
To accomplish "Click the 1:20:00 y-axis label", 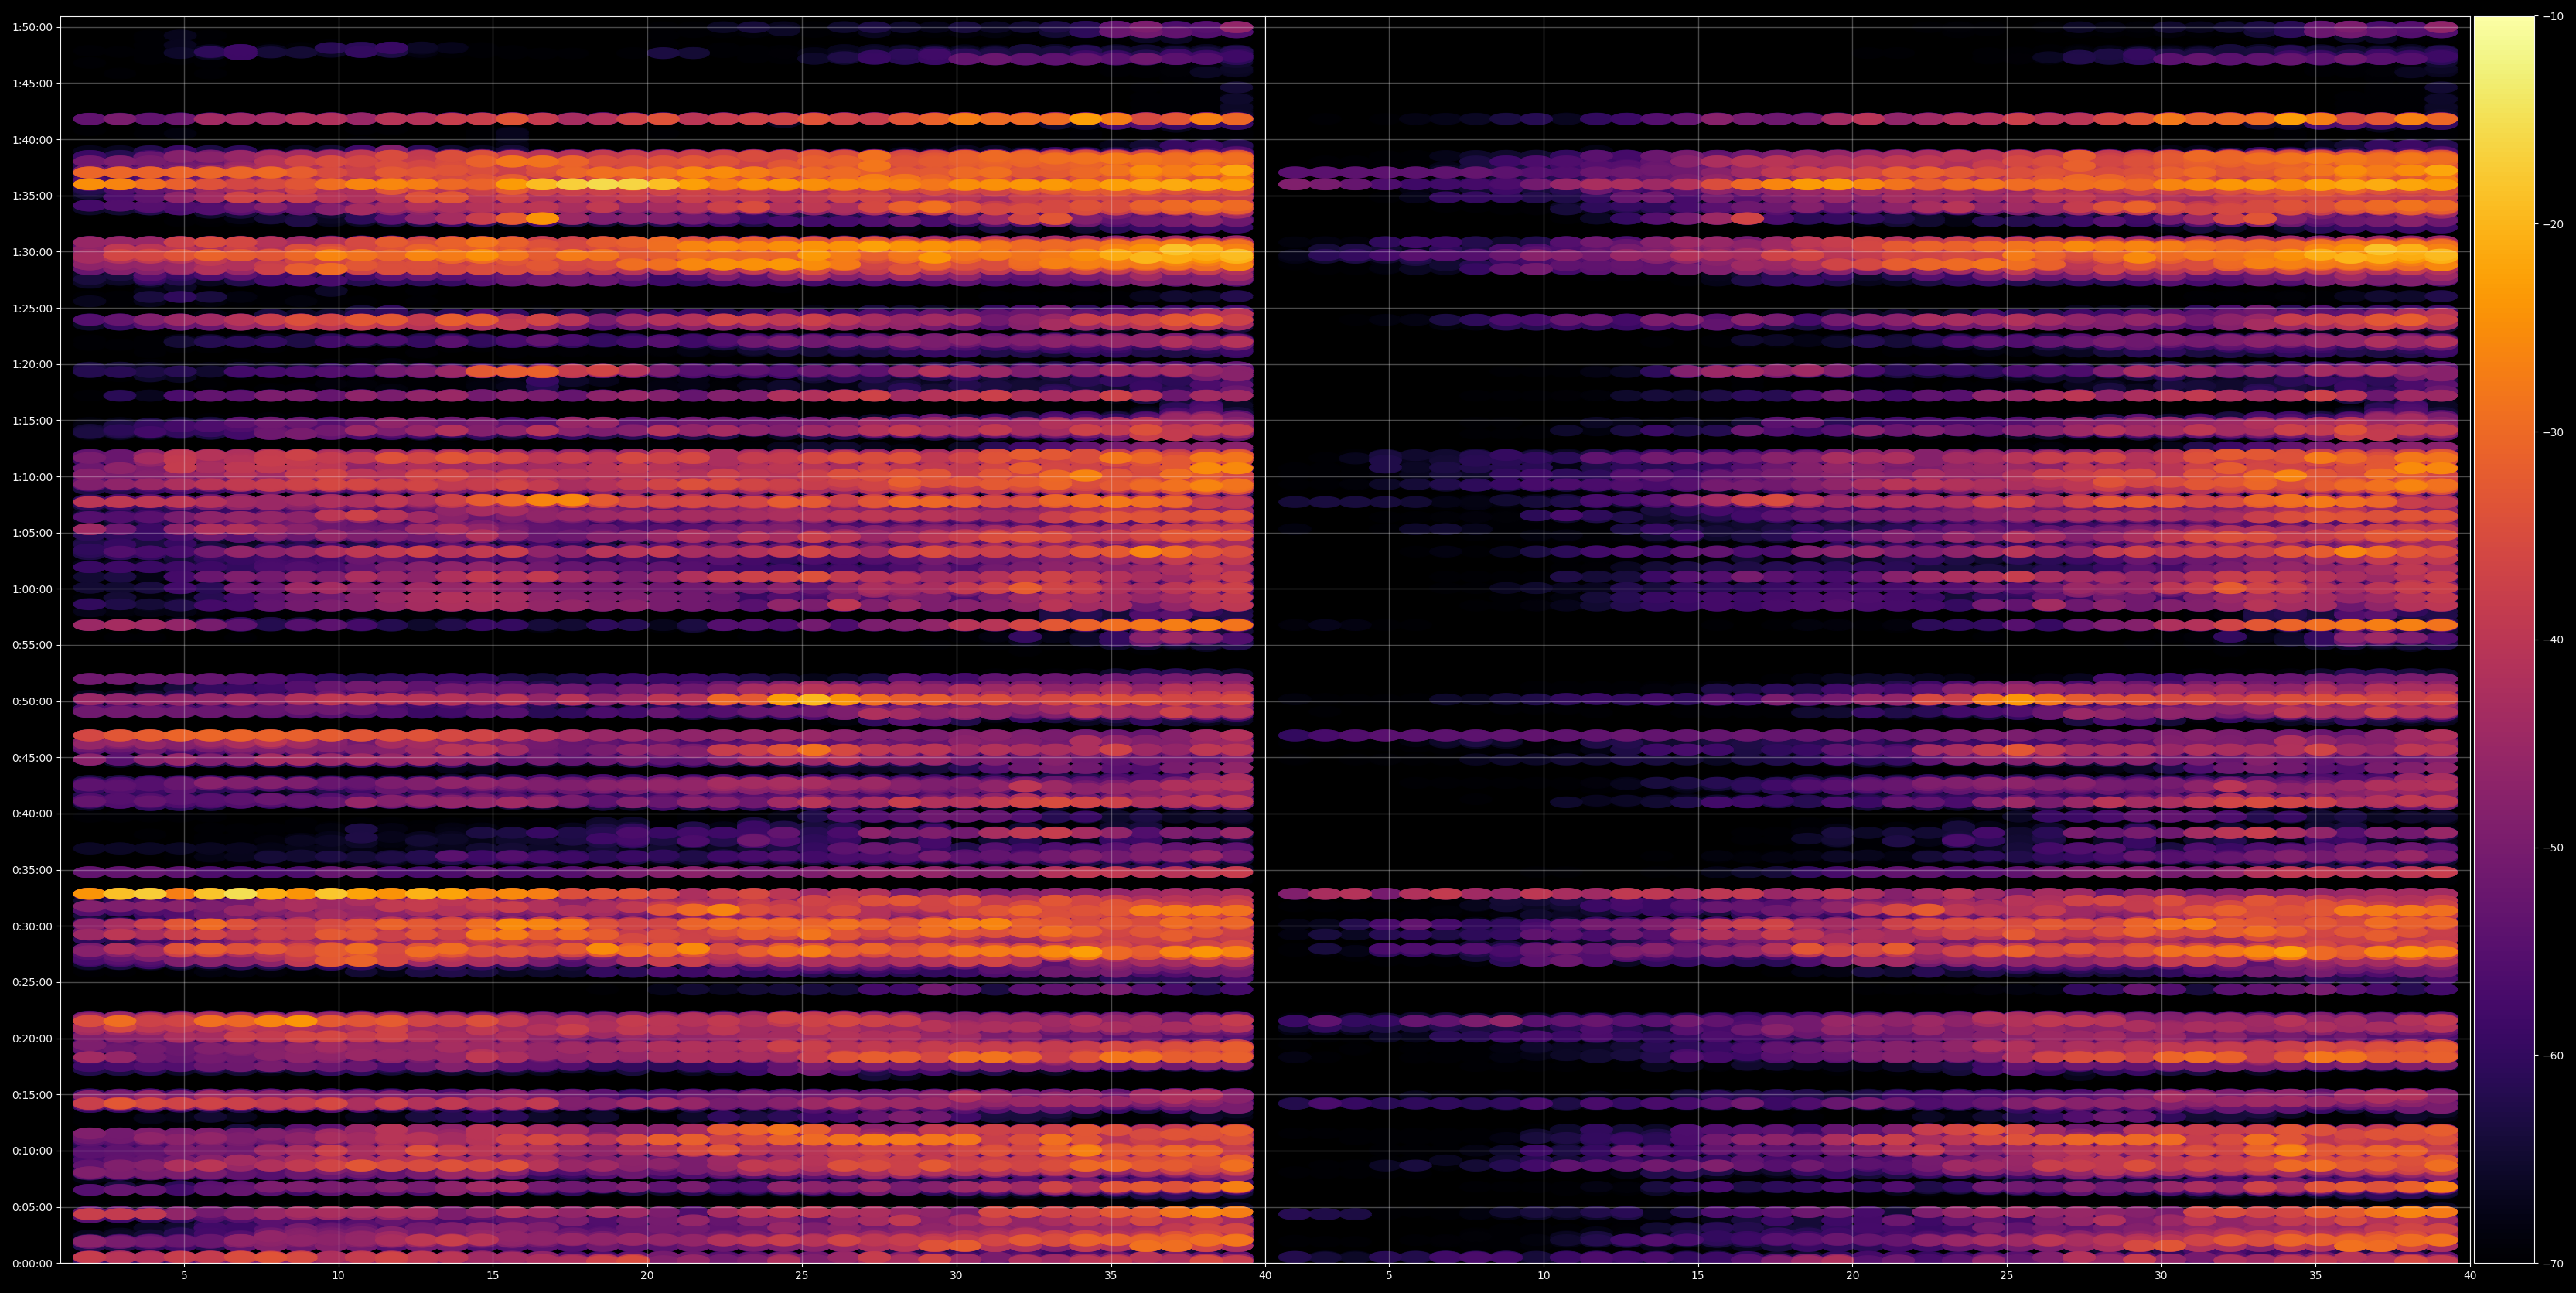I will click(x=32, y=364).
